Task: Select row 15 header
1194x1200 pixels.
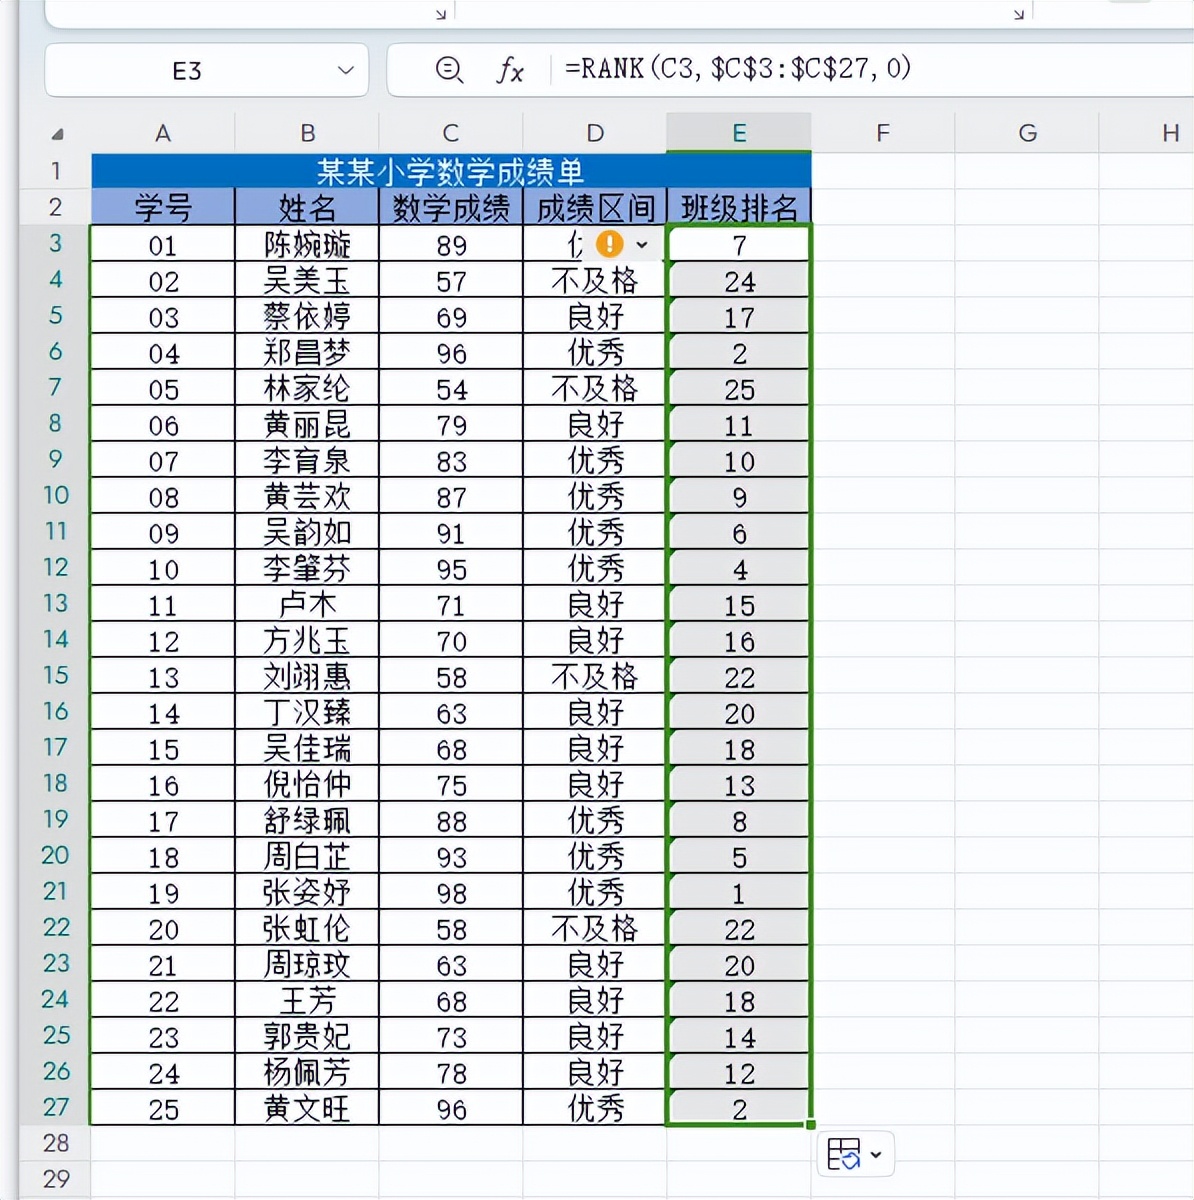Action: pyautogui.click(x=56, y=675)
